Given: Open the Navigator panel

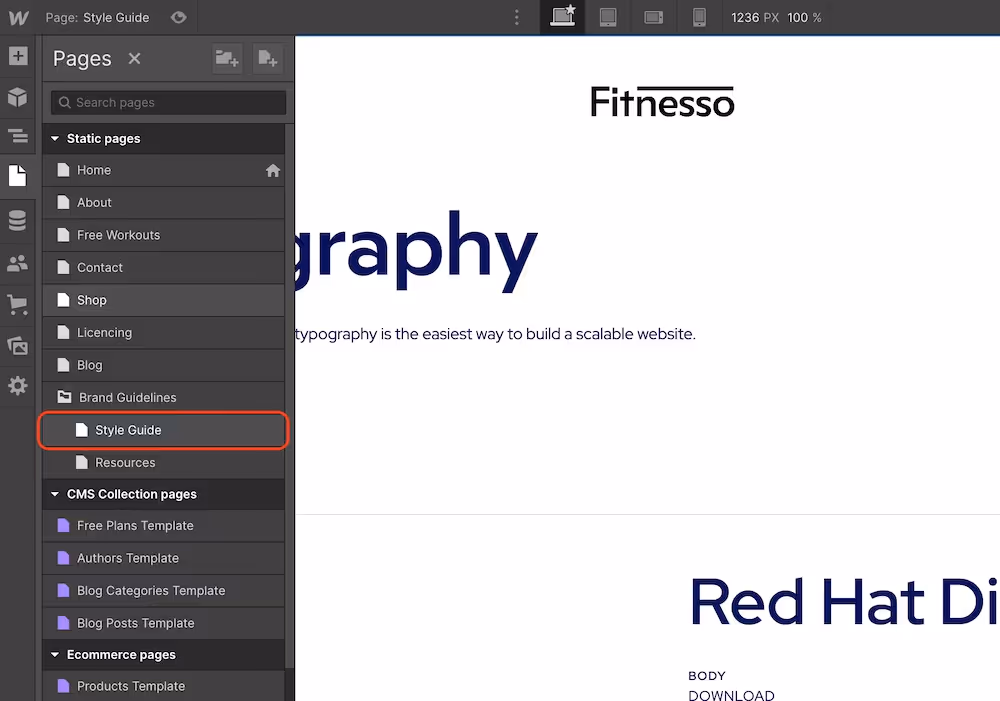Looking at the screenshot, I should coord(18,135).
